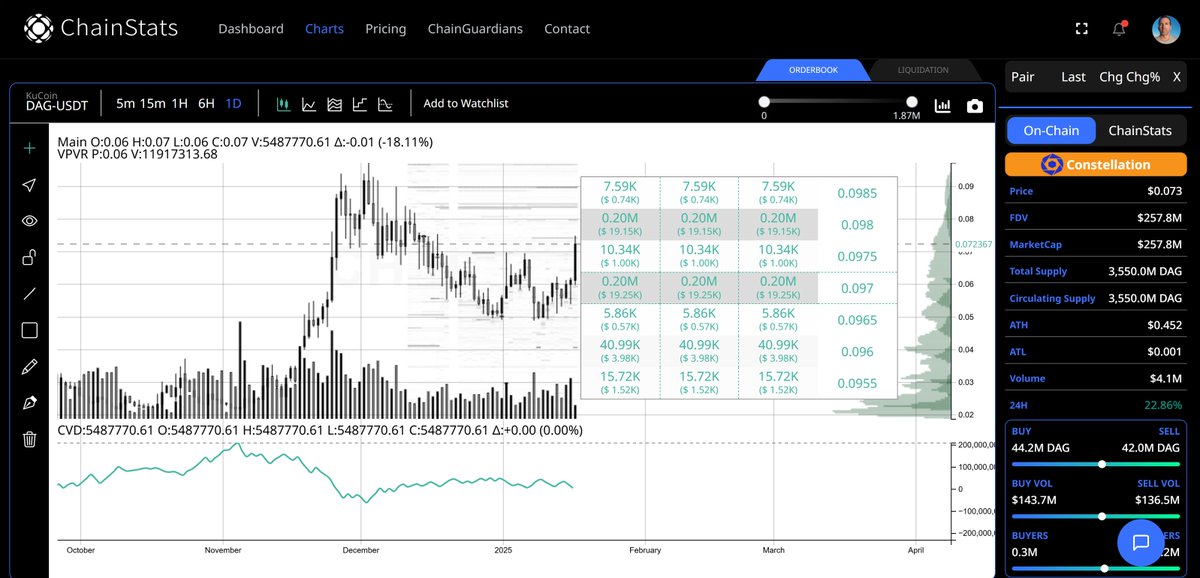
Task: Open the Charts menu
Action: pos(324,29)
